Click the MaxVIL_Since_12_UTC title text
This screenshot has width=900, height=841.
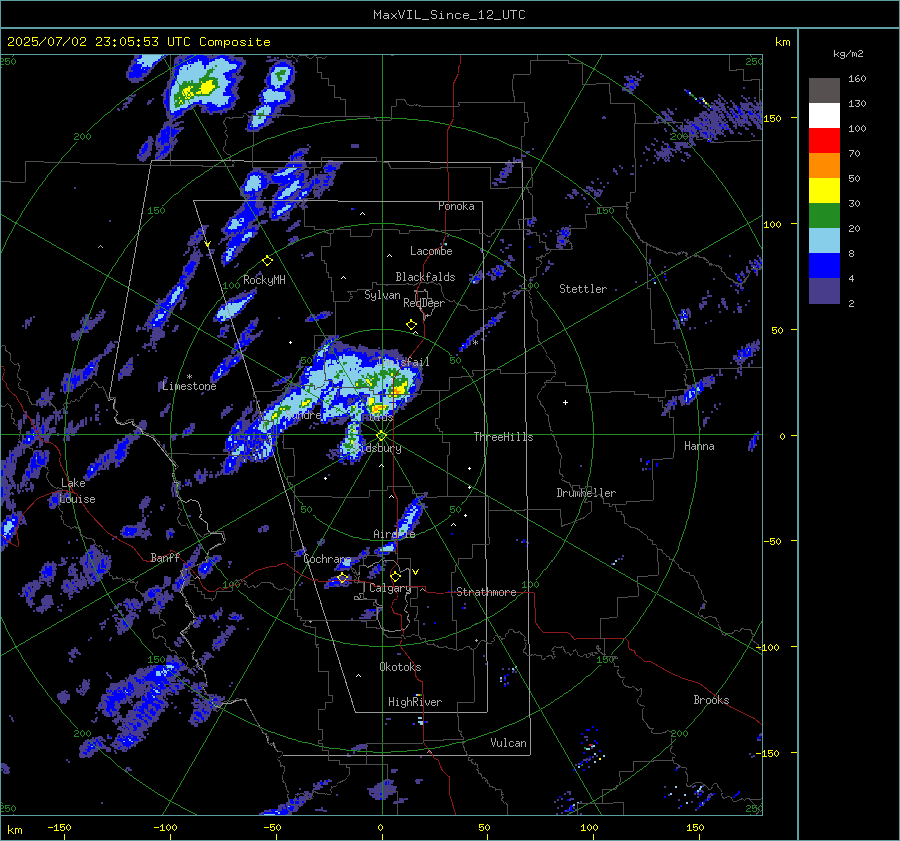pyautogui.click(x=449, y=15)
